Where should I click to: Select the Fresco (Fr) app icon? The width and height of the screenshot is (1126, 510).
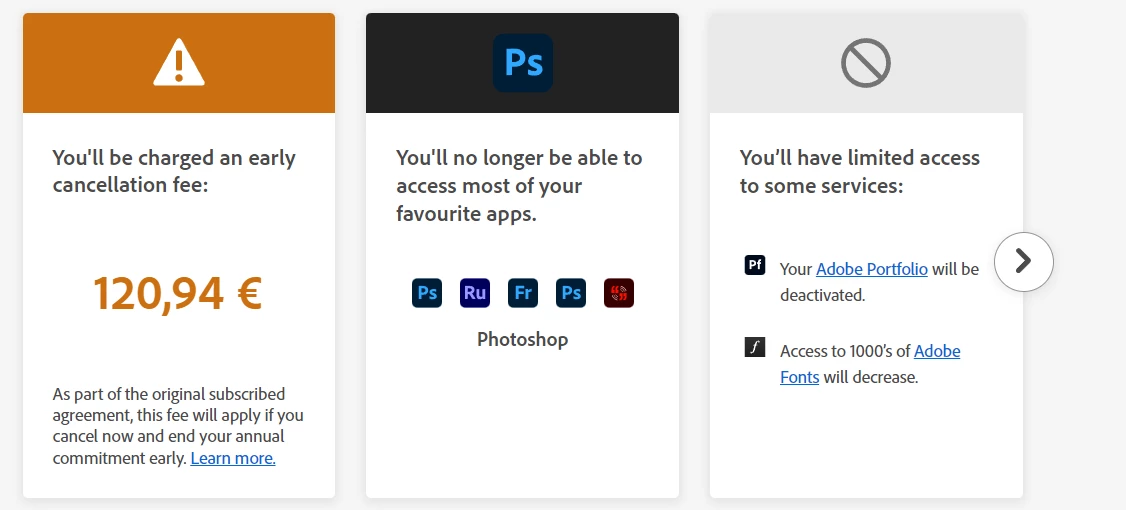coord(523,293)
